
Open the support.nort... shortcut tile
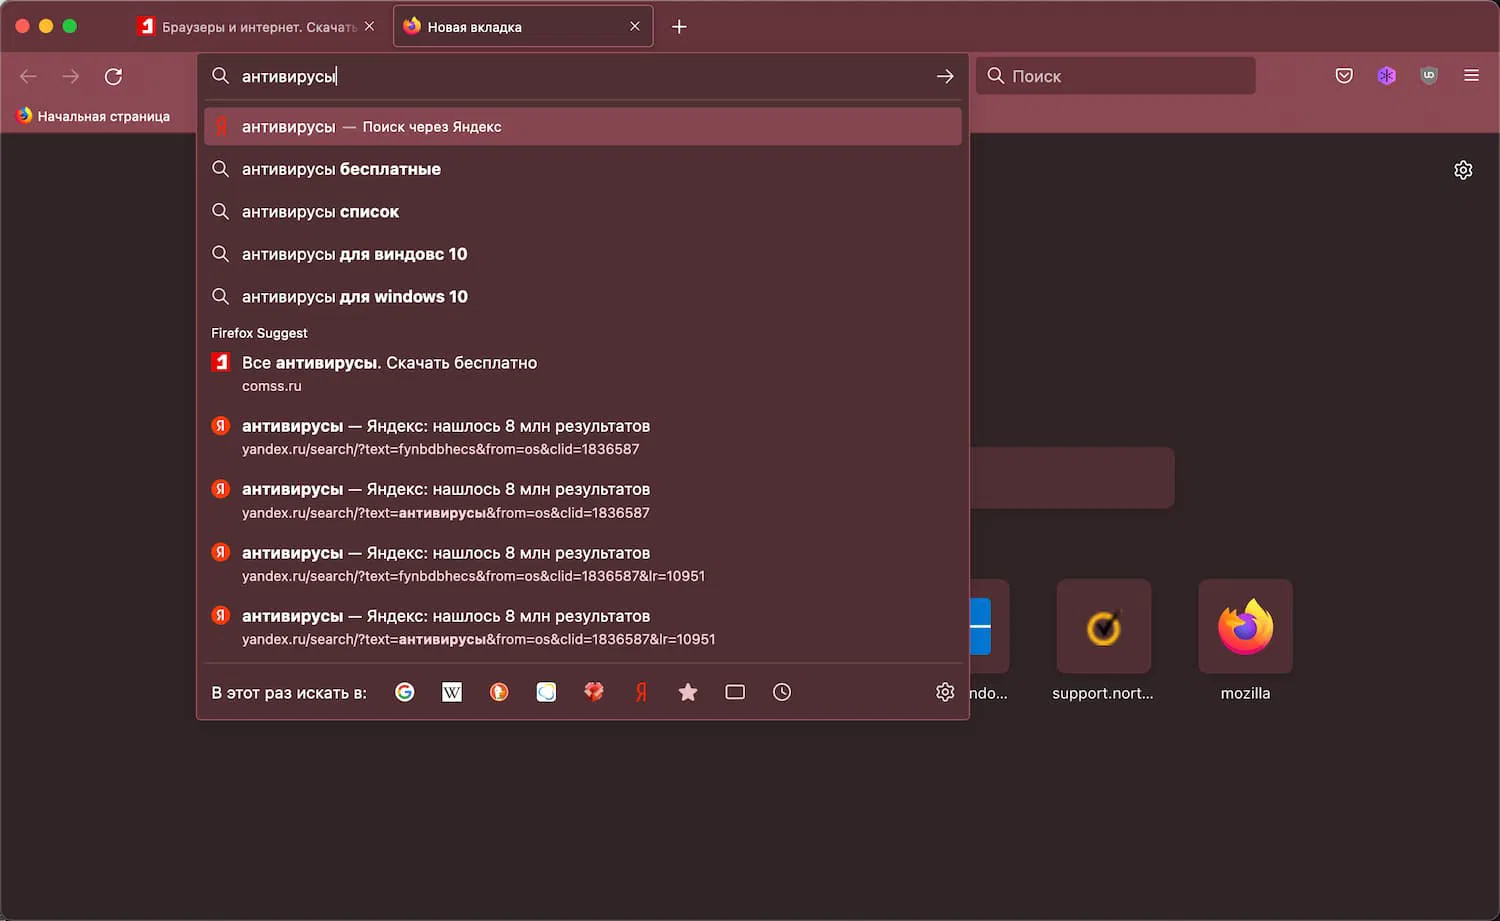(x=1103, y=640)
